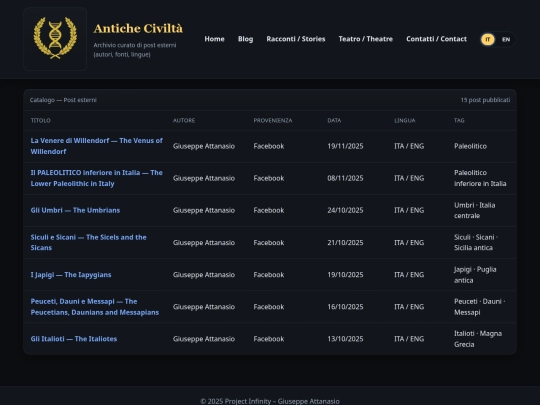Viewport: 540px width, 405px height.
Task: Open Contatti / Contact page
Action: point(436,39)
